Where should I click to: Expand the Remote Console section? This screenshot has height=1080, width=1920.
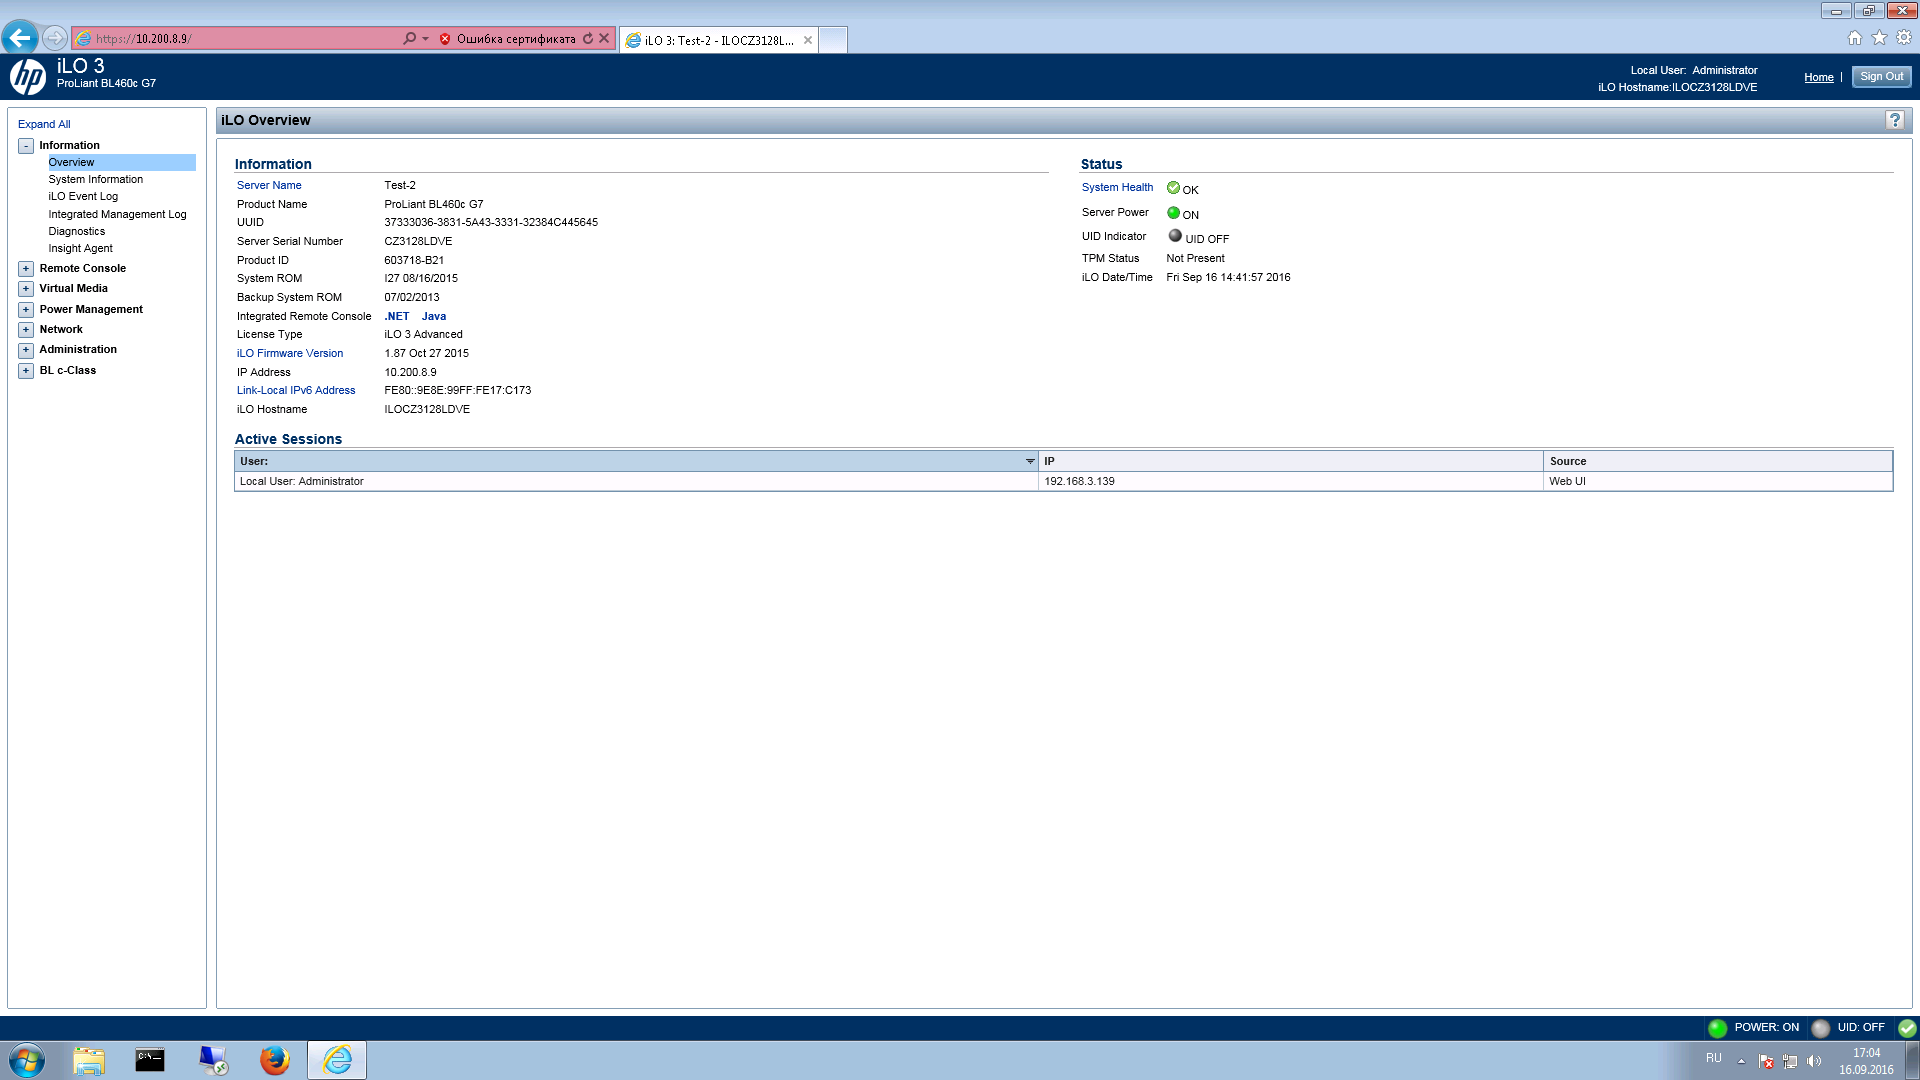26,268
